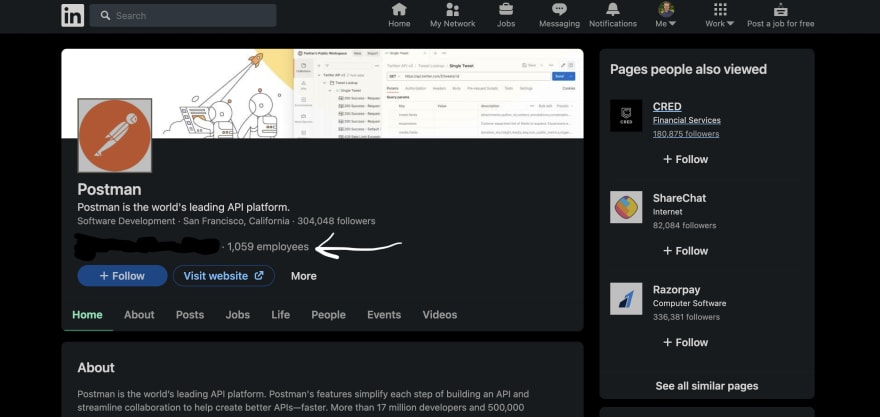Click '82,084 followers' under ShareChat
The height and width of the screenshot is (417, 880).
pos(684,226)
